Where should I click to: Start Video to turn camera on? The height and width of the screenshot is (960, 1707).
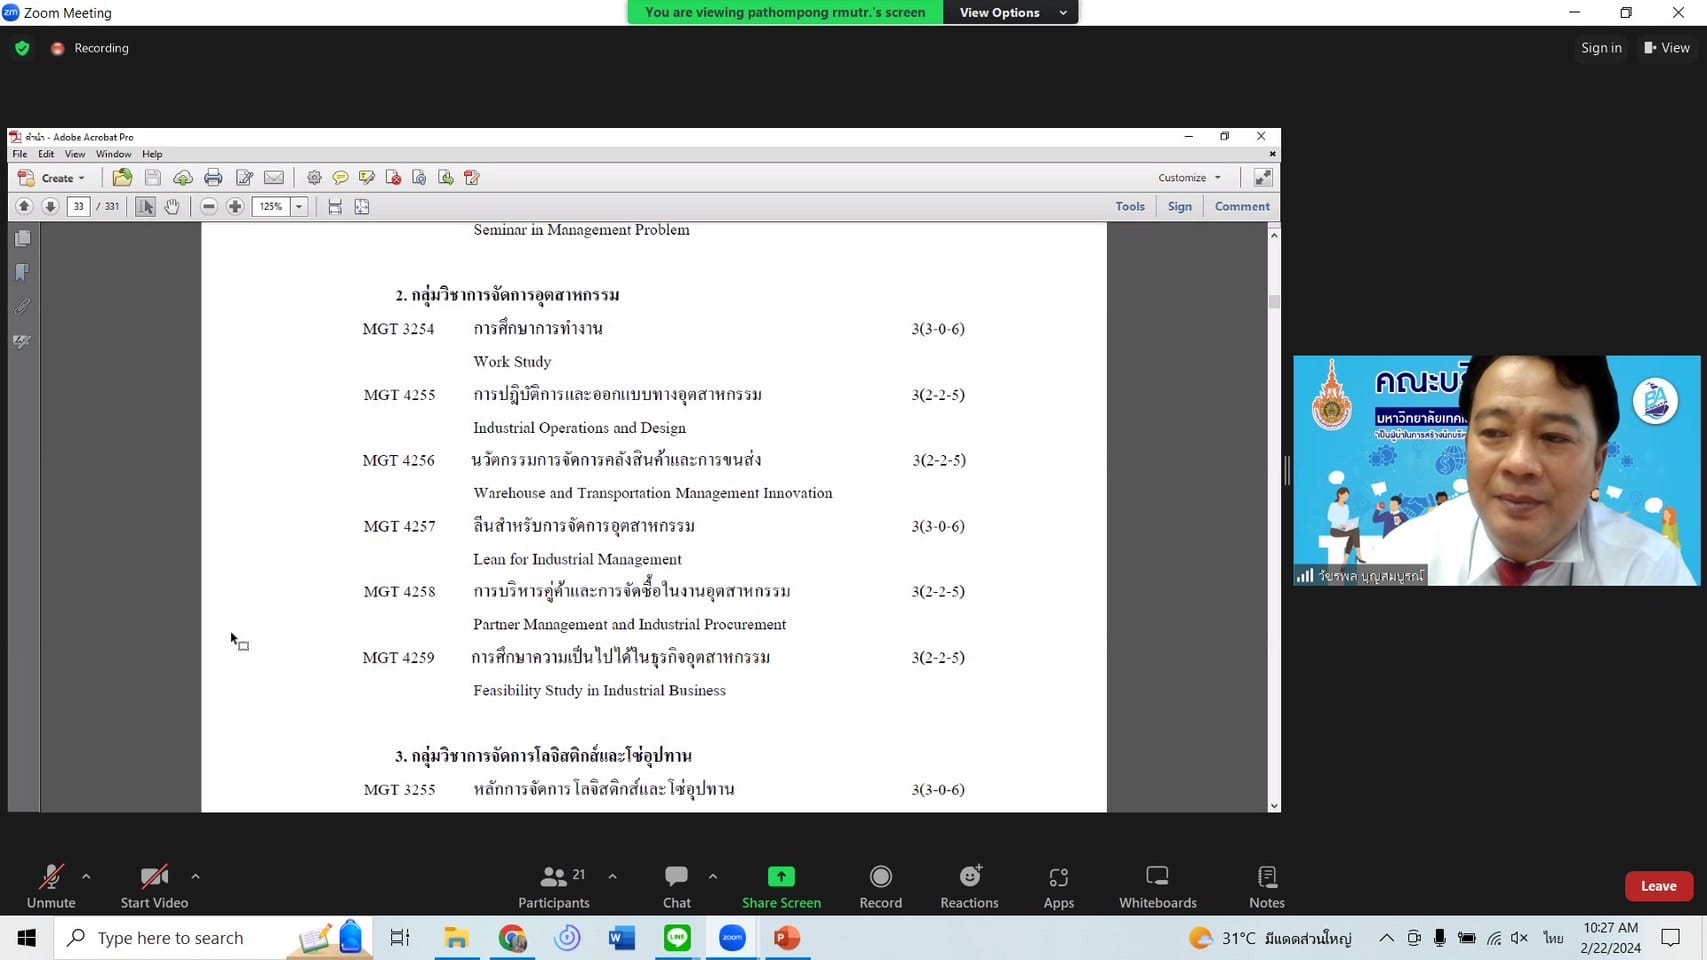154,878
